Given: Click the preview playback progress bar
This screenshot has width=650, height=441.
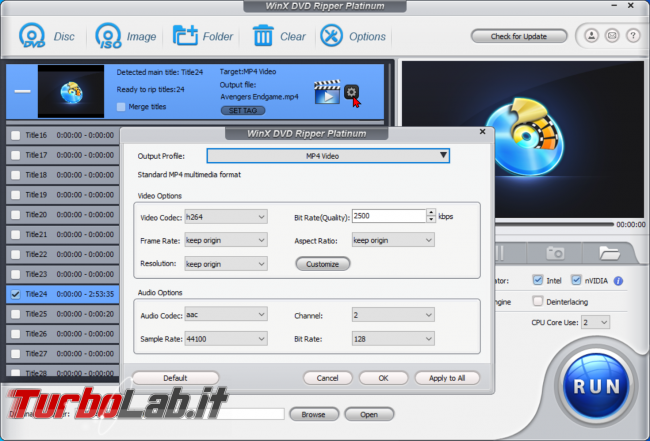Looking at the screenshot, I should pyautogui.click(x=554, y=224).
